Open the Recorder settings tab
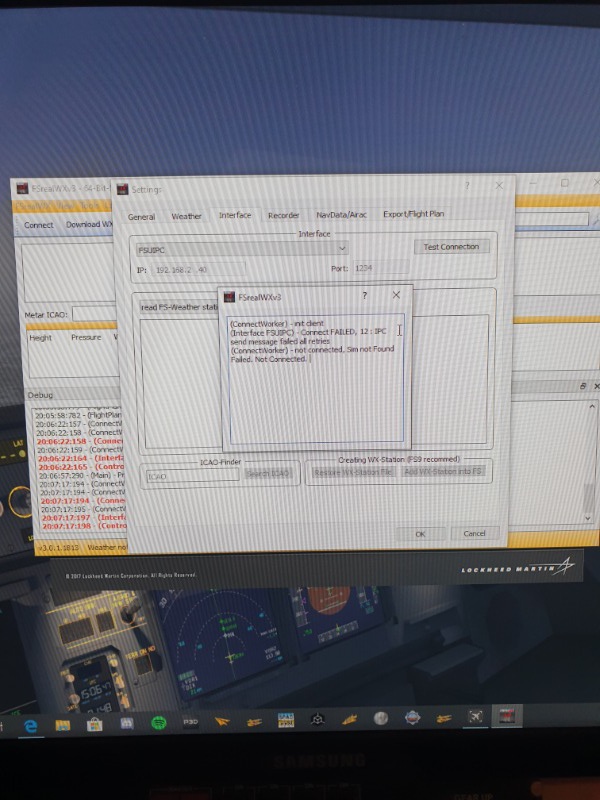The height and width of the screenshot is (800, 600). point(284,215)
